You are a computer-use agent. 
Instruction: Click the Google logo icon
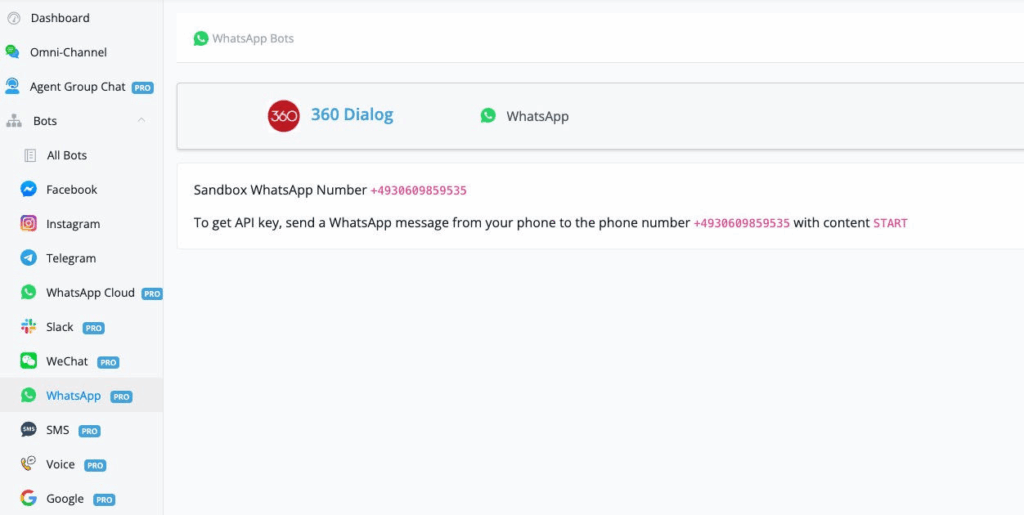click(x=29, y=498)
